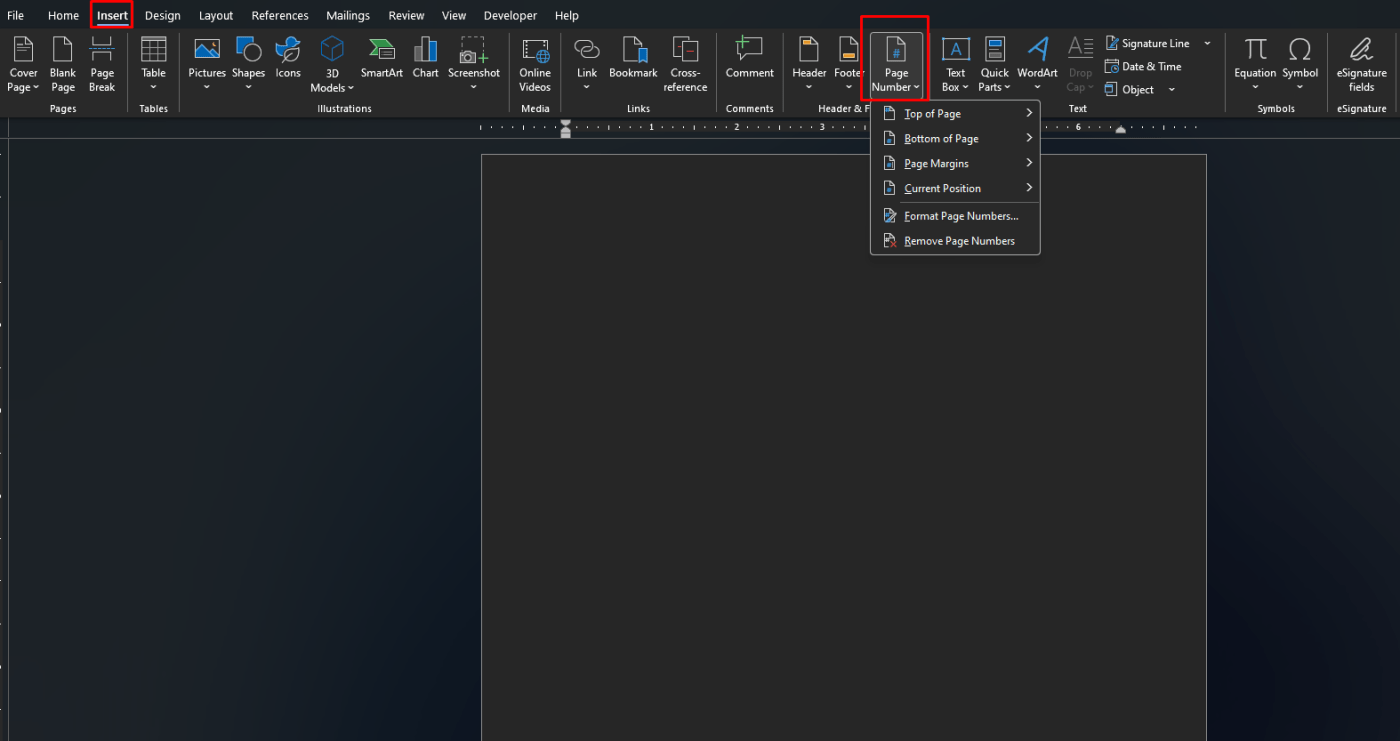Switch to the Home tab
The image size is (1400, 741).
coord(63,16)
